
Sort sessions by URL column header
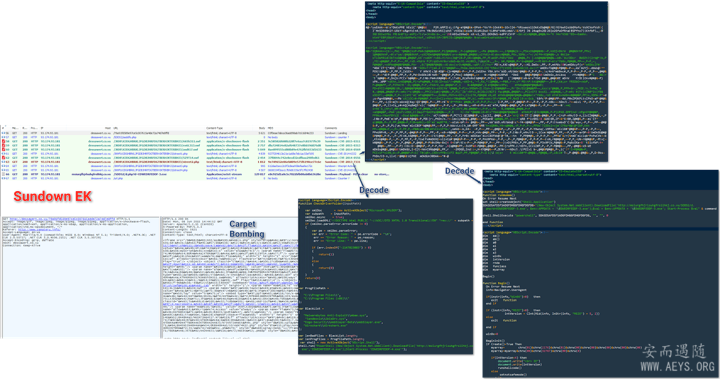[x=116, y=129]
